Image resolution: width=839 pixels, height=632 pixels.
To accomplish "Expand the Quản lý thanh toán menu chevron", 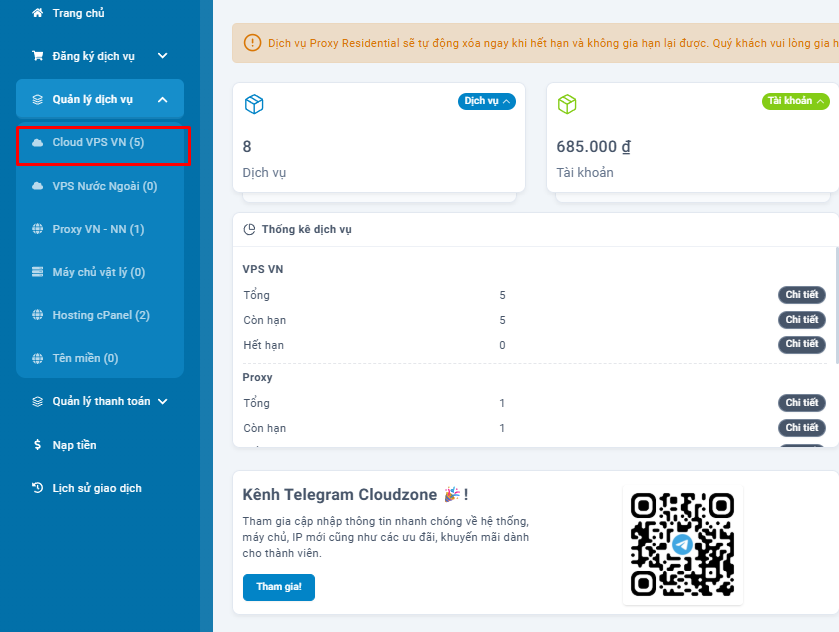I will (163, 401).
